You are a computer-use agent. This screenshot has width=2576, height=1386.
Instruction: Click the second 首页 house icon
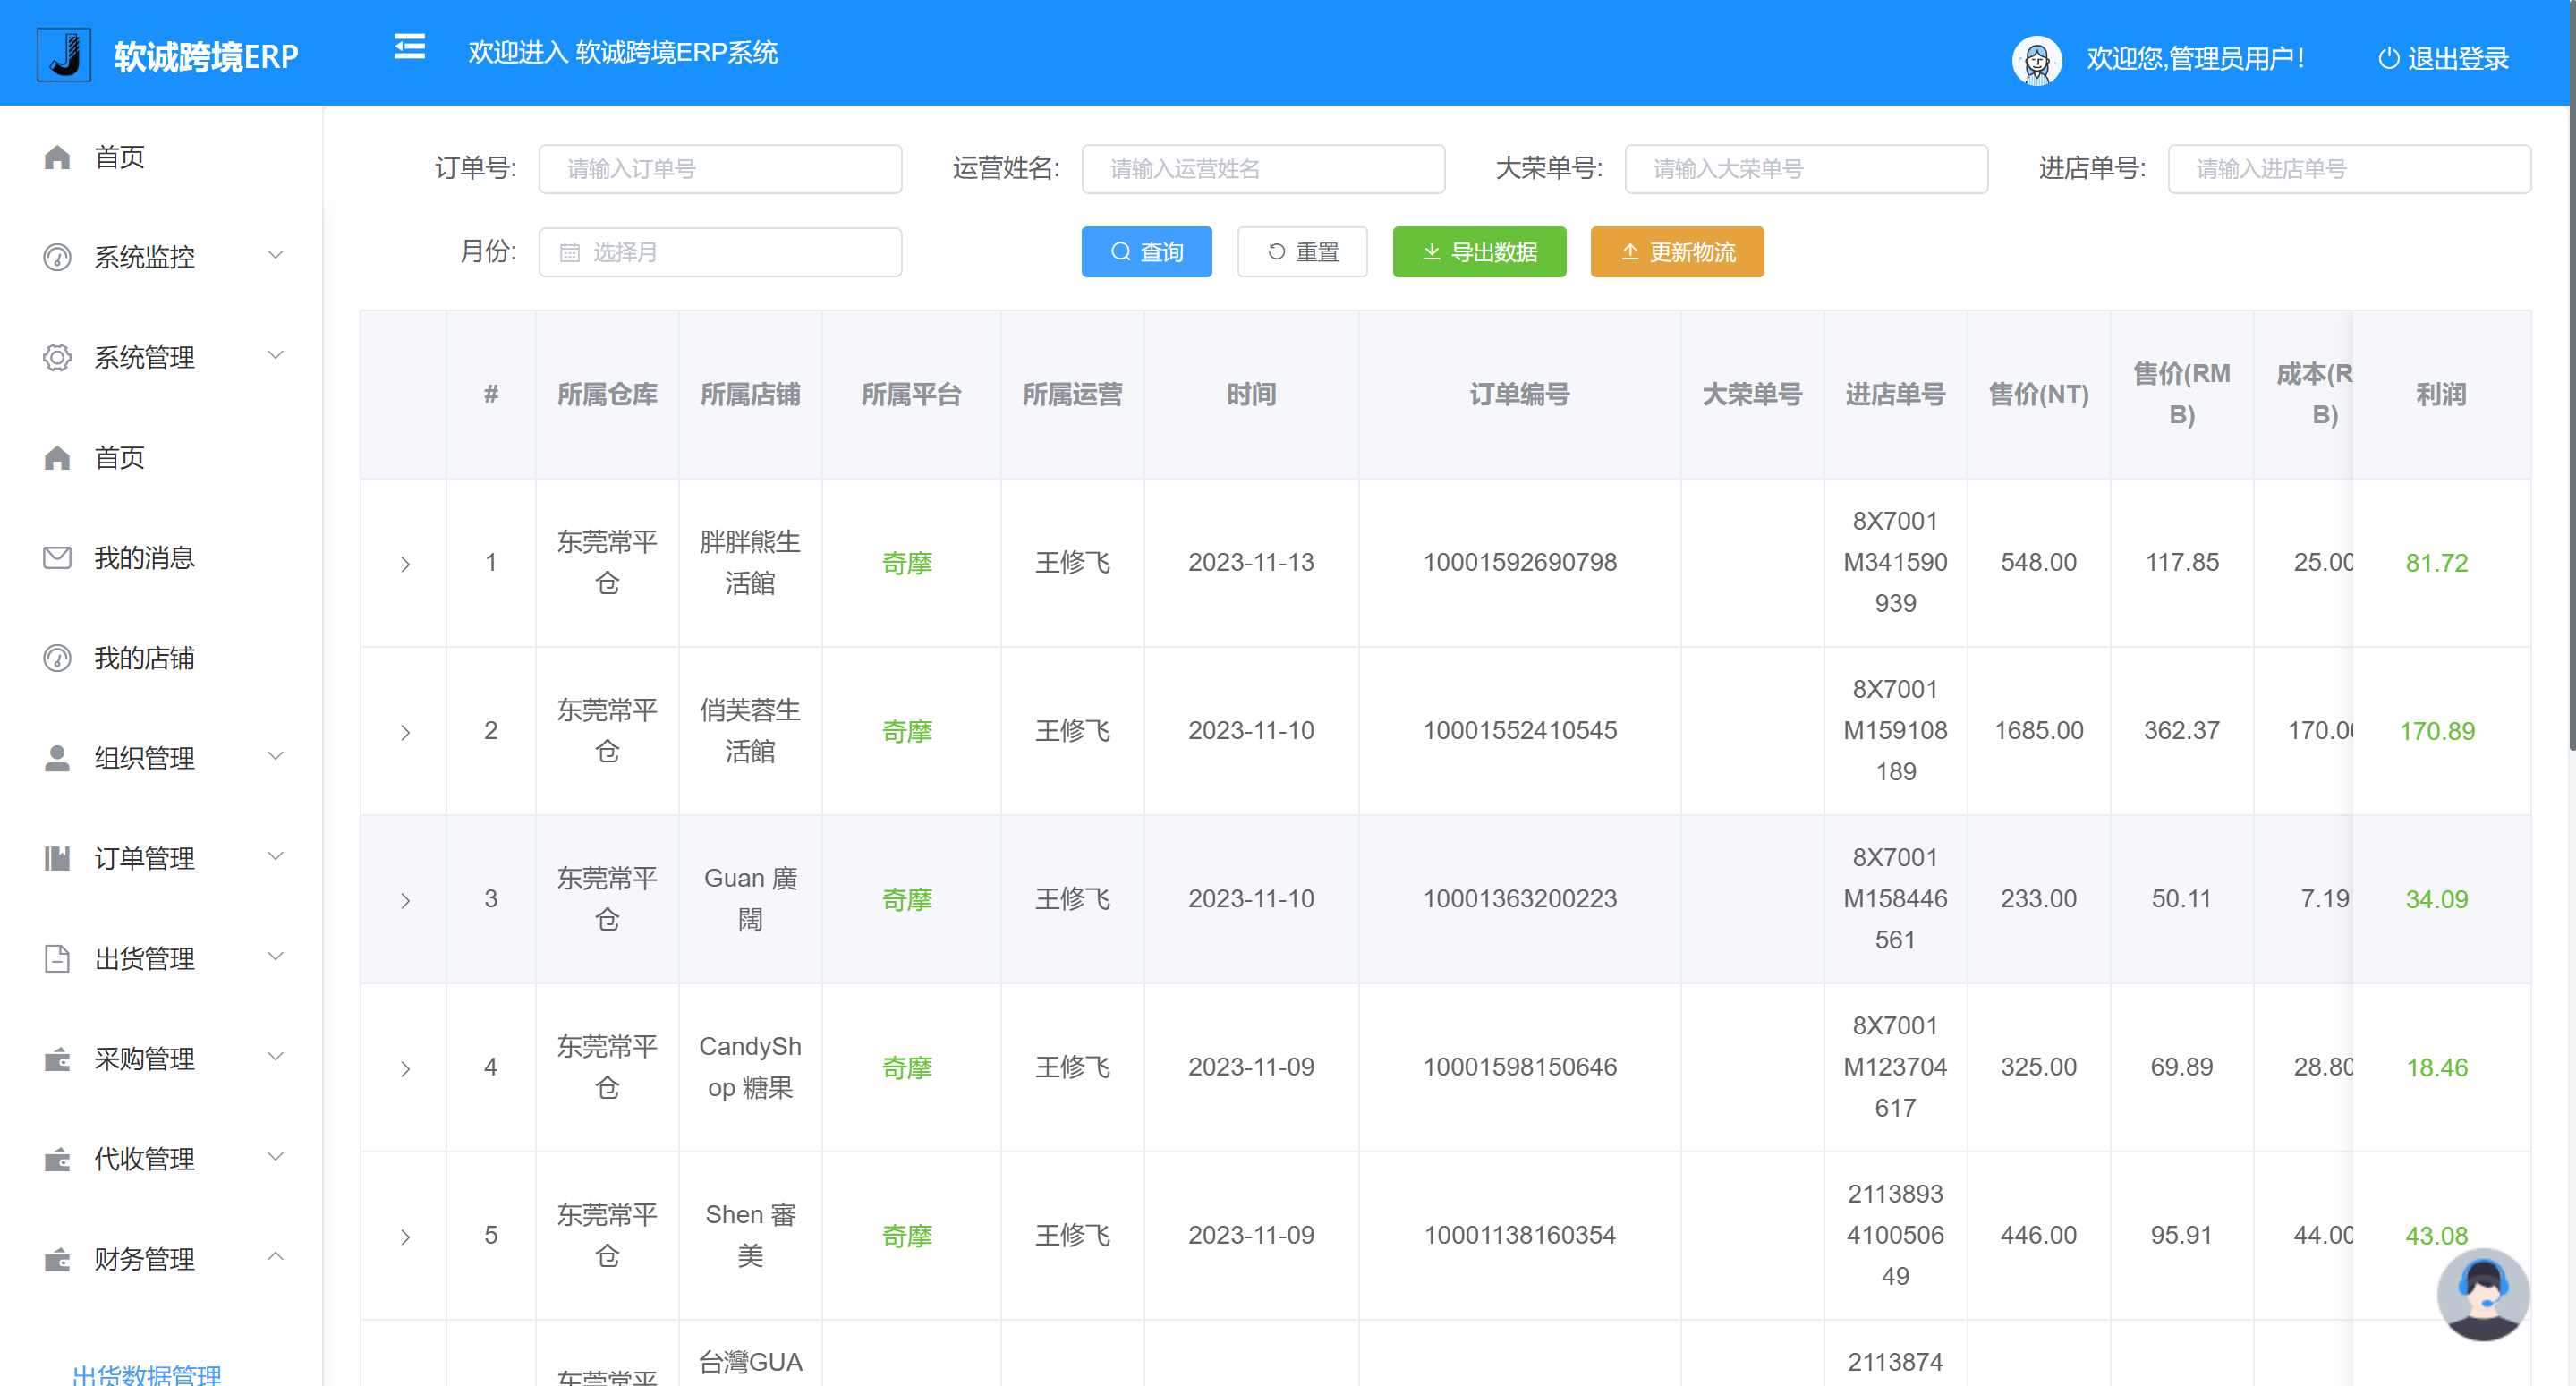click(x=57, y=458)
